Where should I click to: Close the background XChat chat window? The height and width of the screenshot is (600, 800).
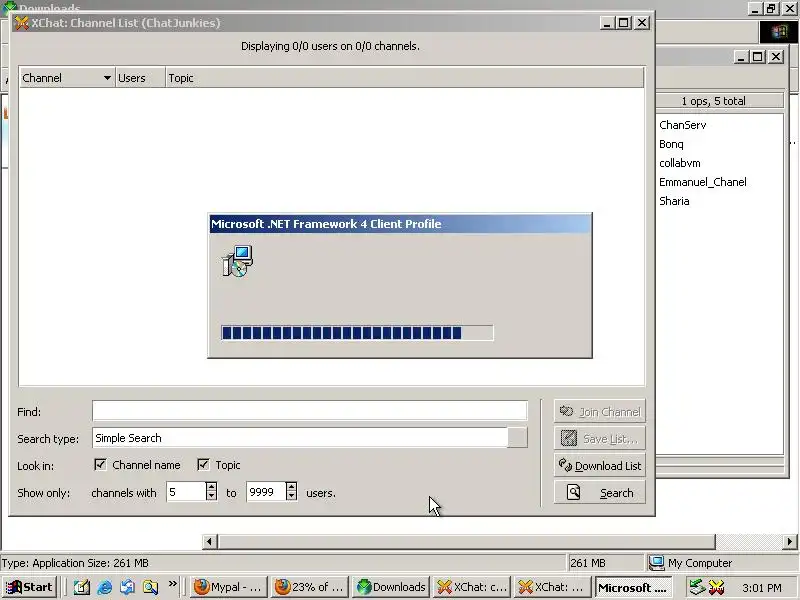click(x=776, y=57)
